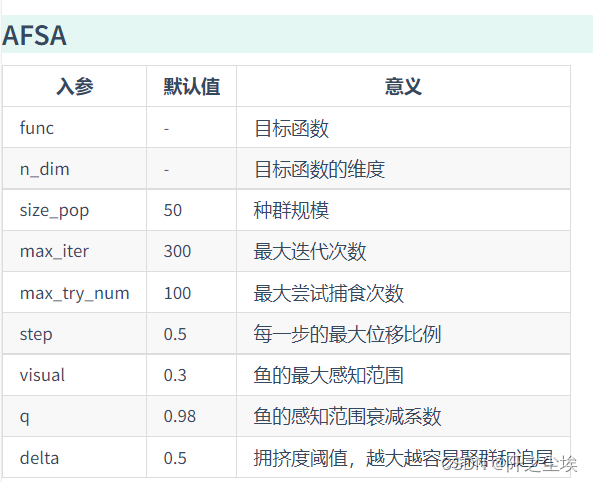Click the AFSA section heading
This screenshot has height=482, width=593.
(x=34, y=35)
